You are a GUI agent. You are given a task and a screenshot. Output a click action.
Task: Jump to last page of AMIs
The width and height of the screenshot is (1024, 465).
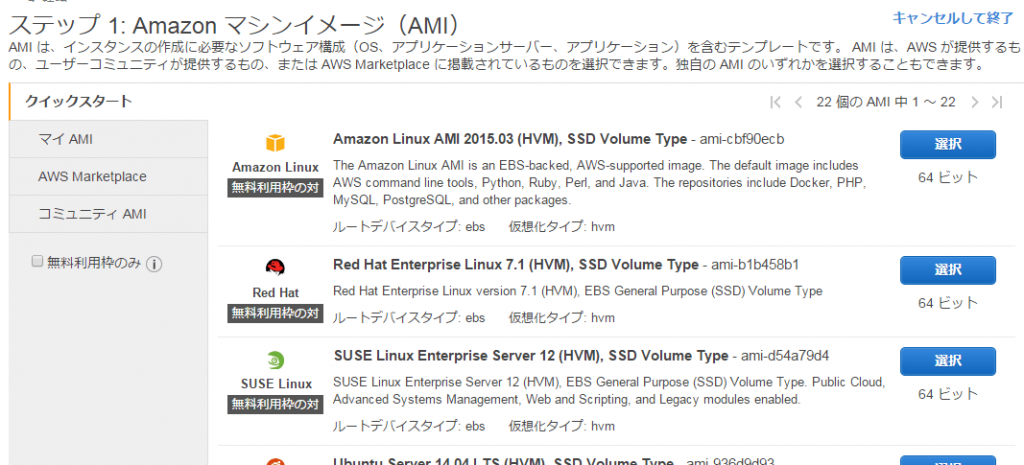click(997, 102)
